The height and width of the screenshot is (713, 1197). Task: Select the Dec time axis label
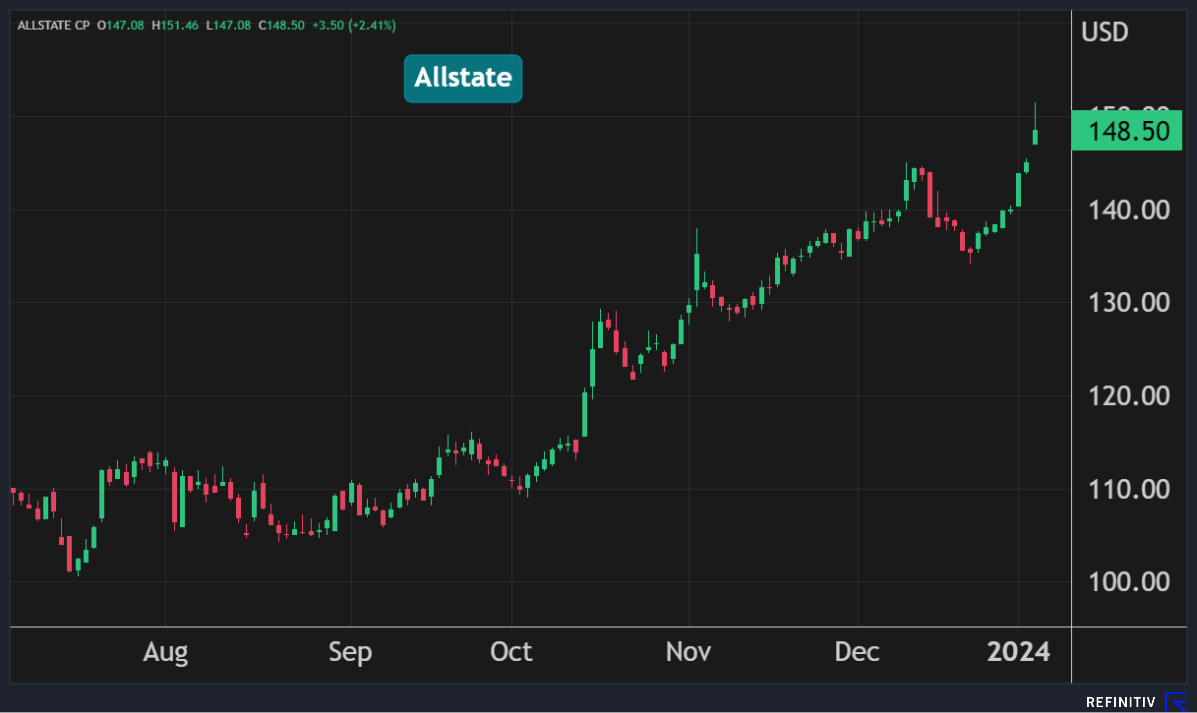857,653
